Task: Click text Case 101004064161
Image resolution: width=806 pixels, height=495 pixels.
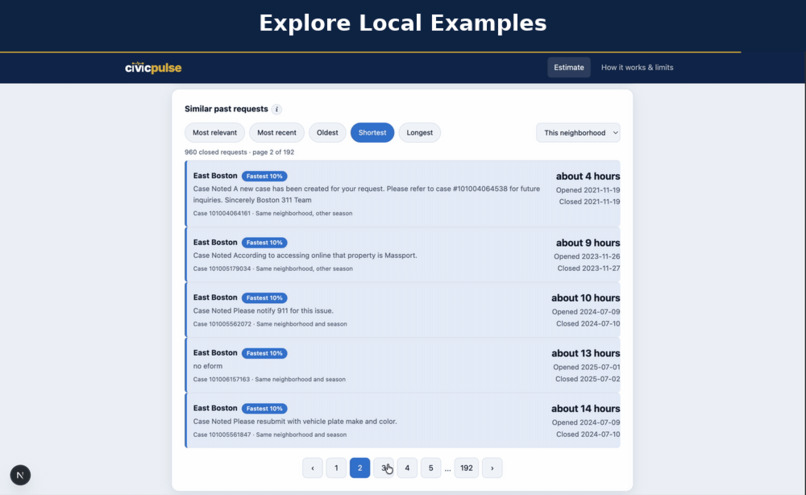Action: [222, 213]
